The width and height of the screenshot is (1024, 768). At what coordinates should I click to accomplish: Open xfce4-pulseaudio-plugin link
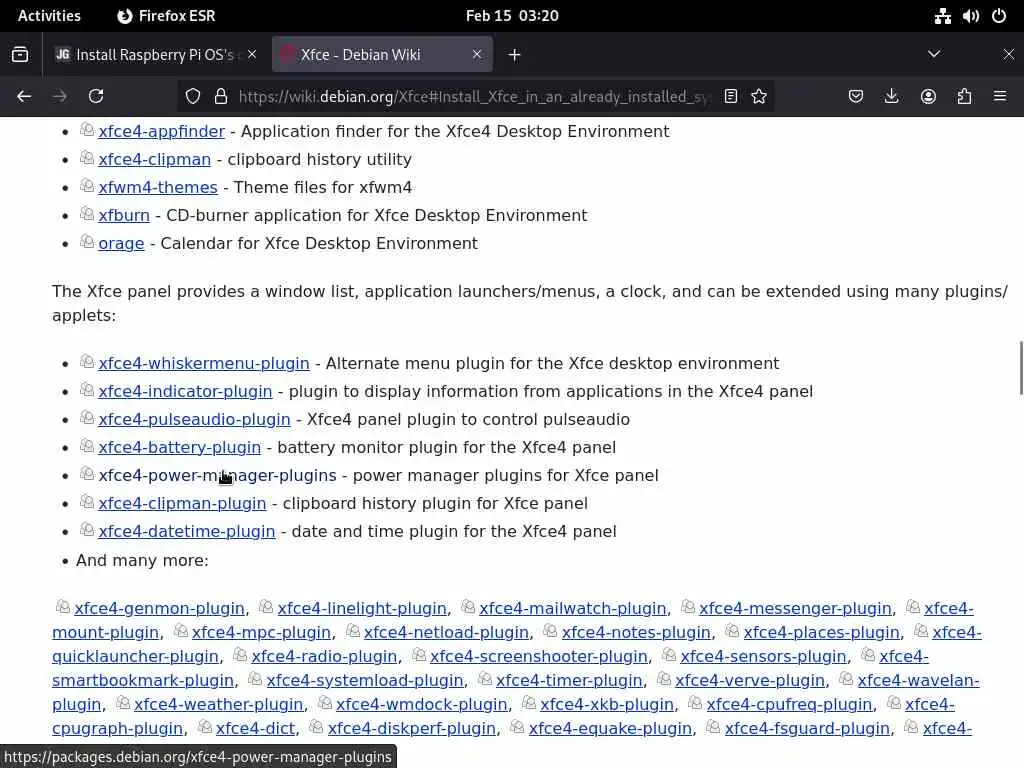click(195, 420)
